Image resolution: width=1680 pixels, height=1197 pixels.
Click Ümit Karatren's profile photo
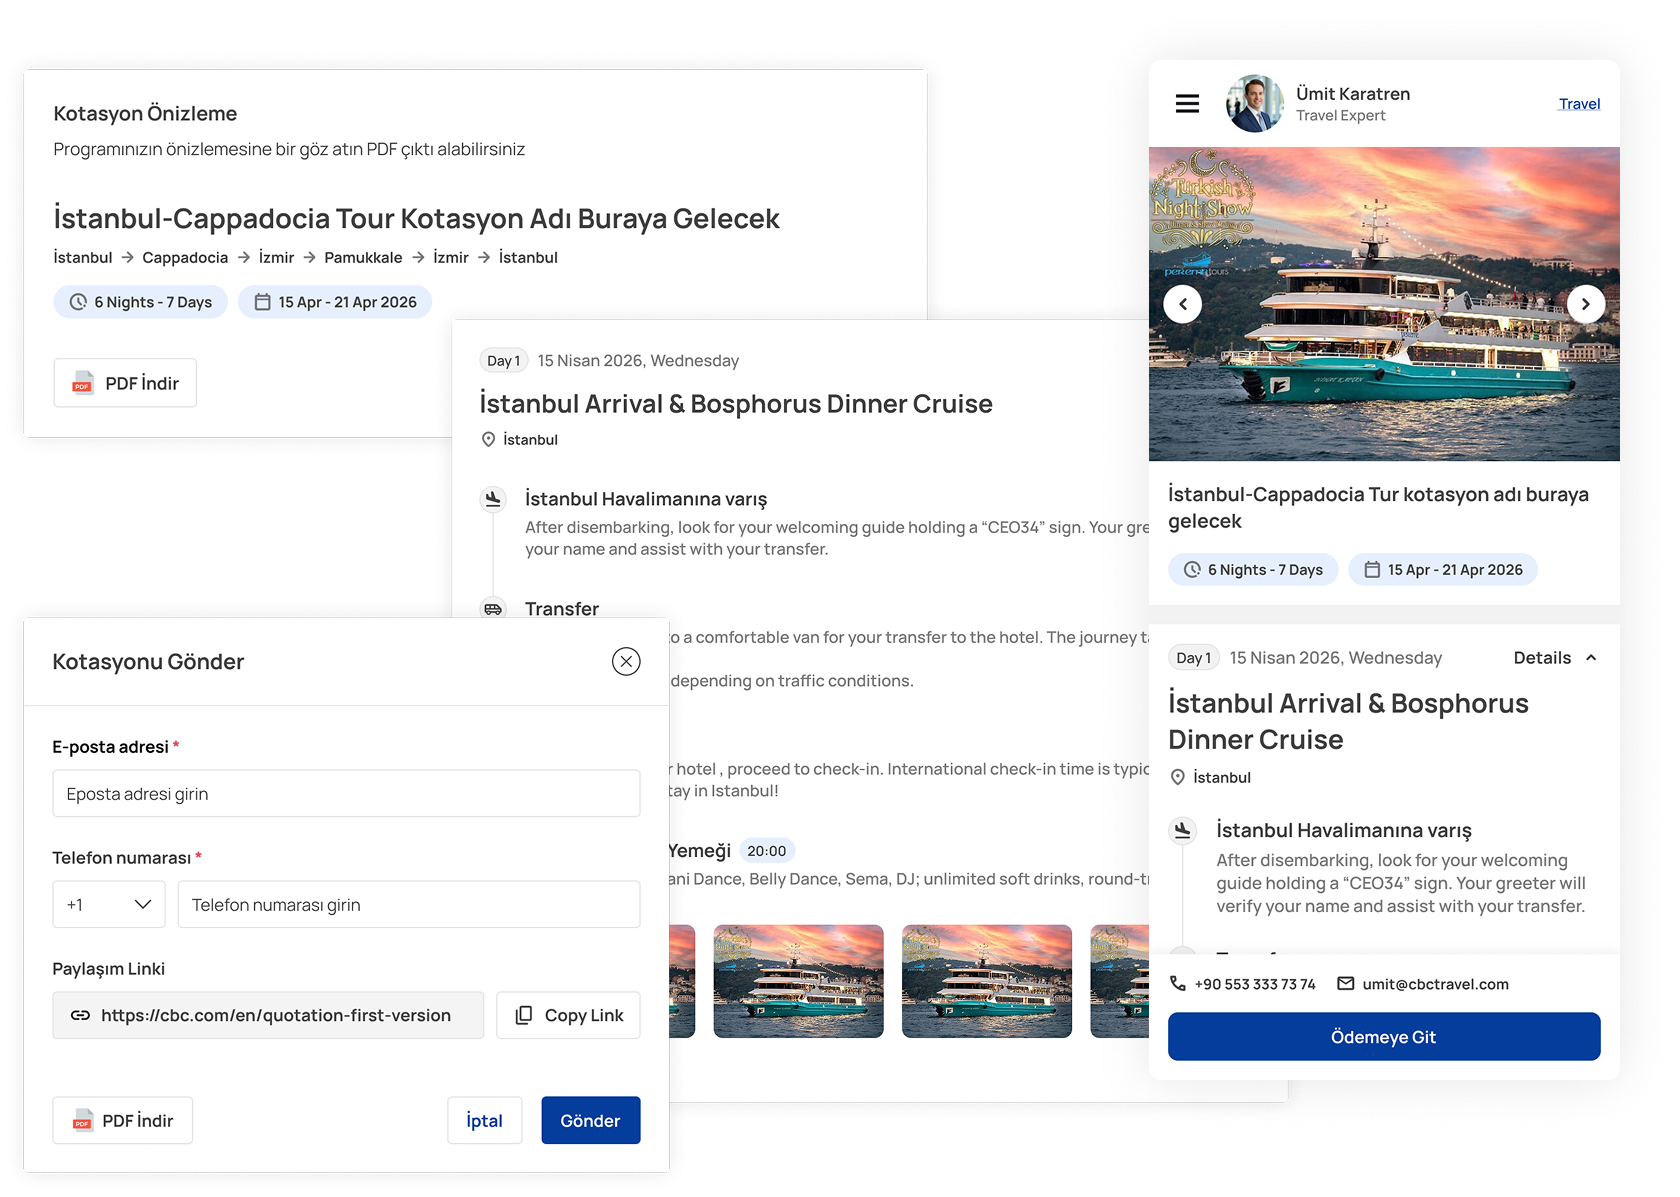(1254, 104)
